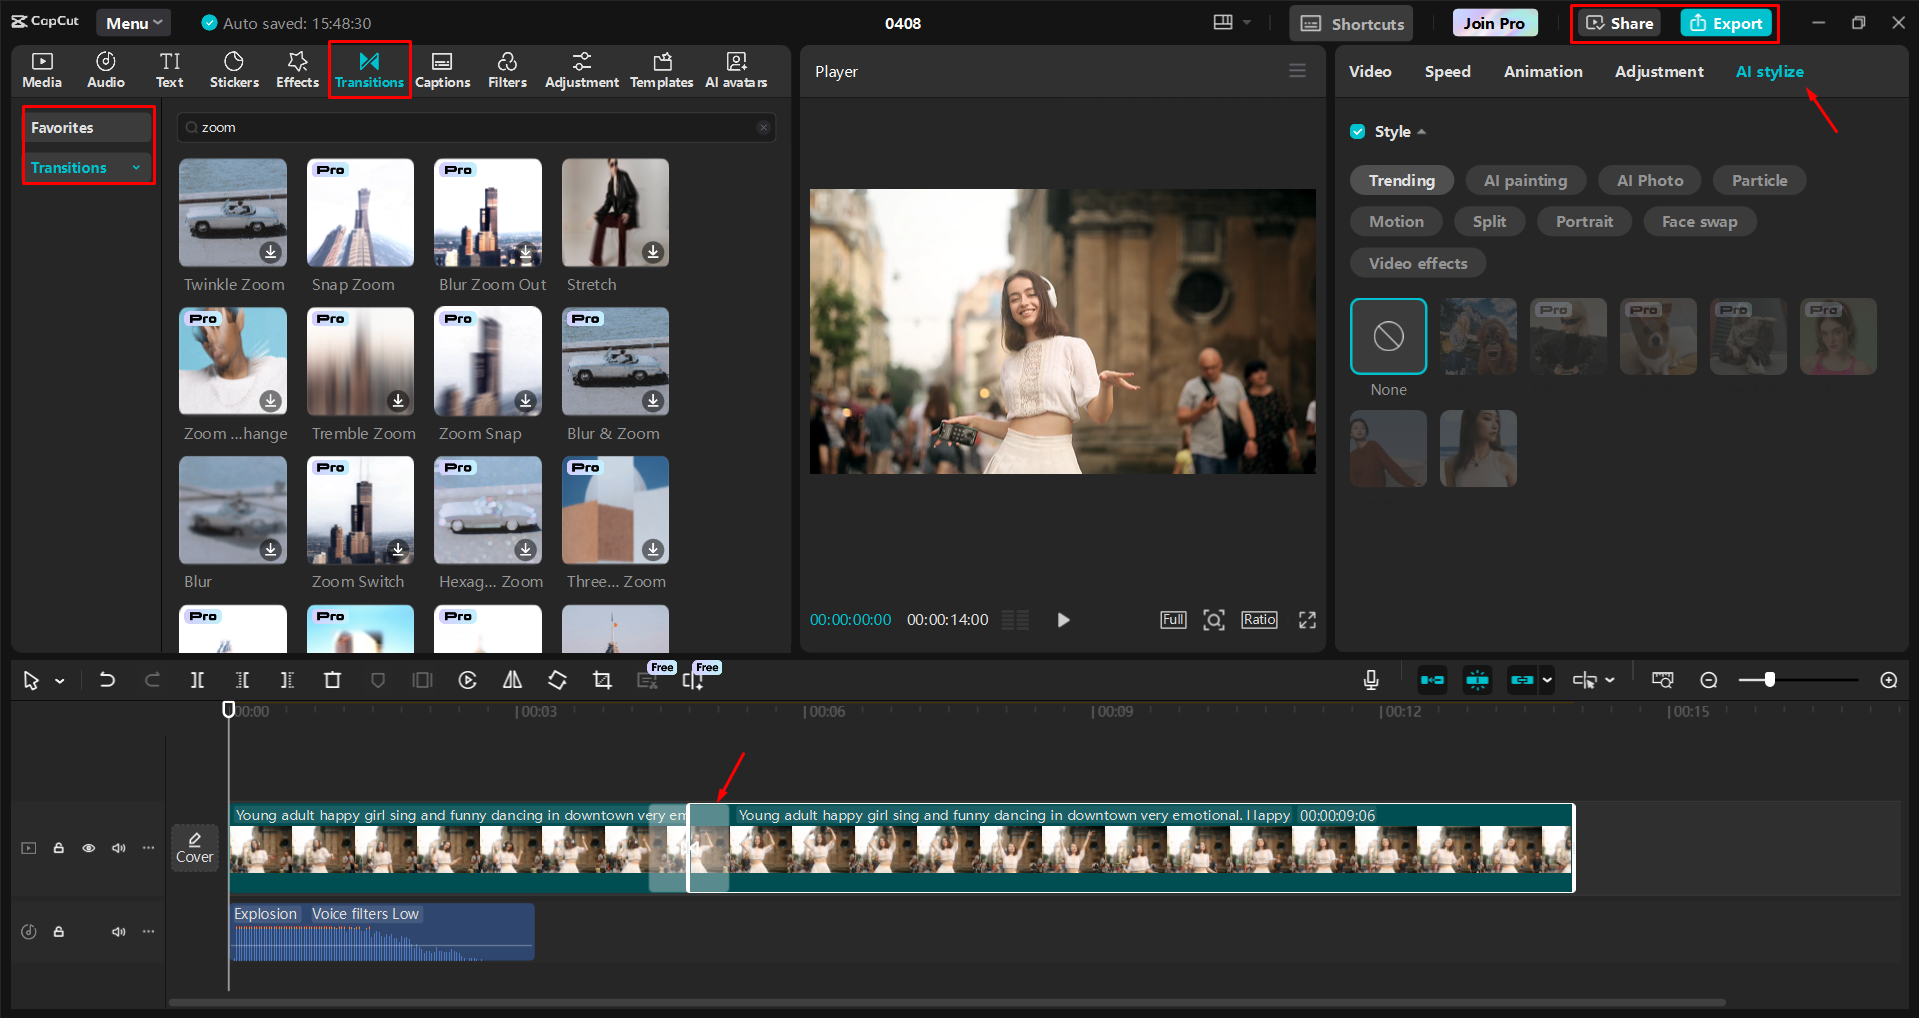Click the Mirror icon in the timeline toolbar
Viewport: 1919px width, 1018px height.
pyautogui.click(x=512, y=680)
